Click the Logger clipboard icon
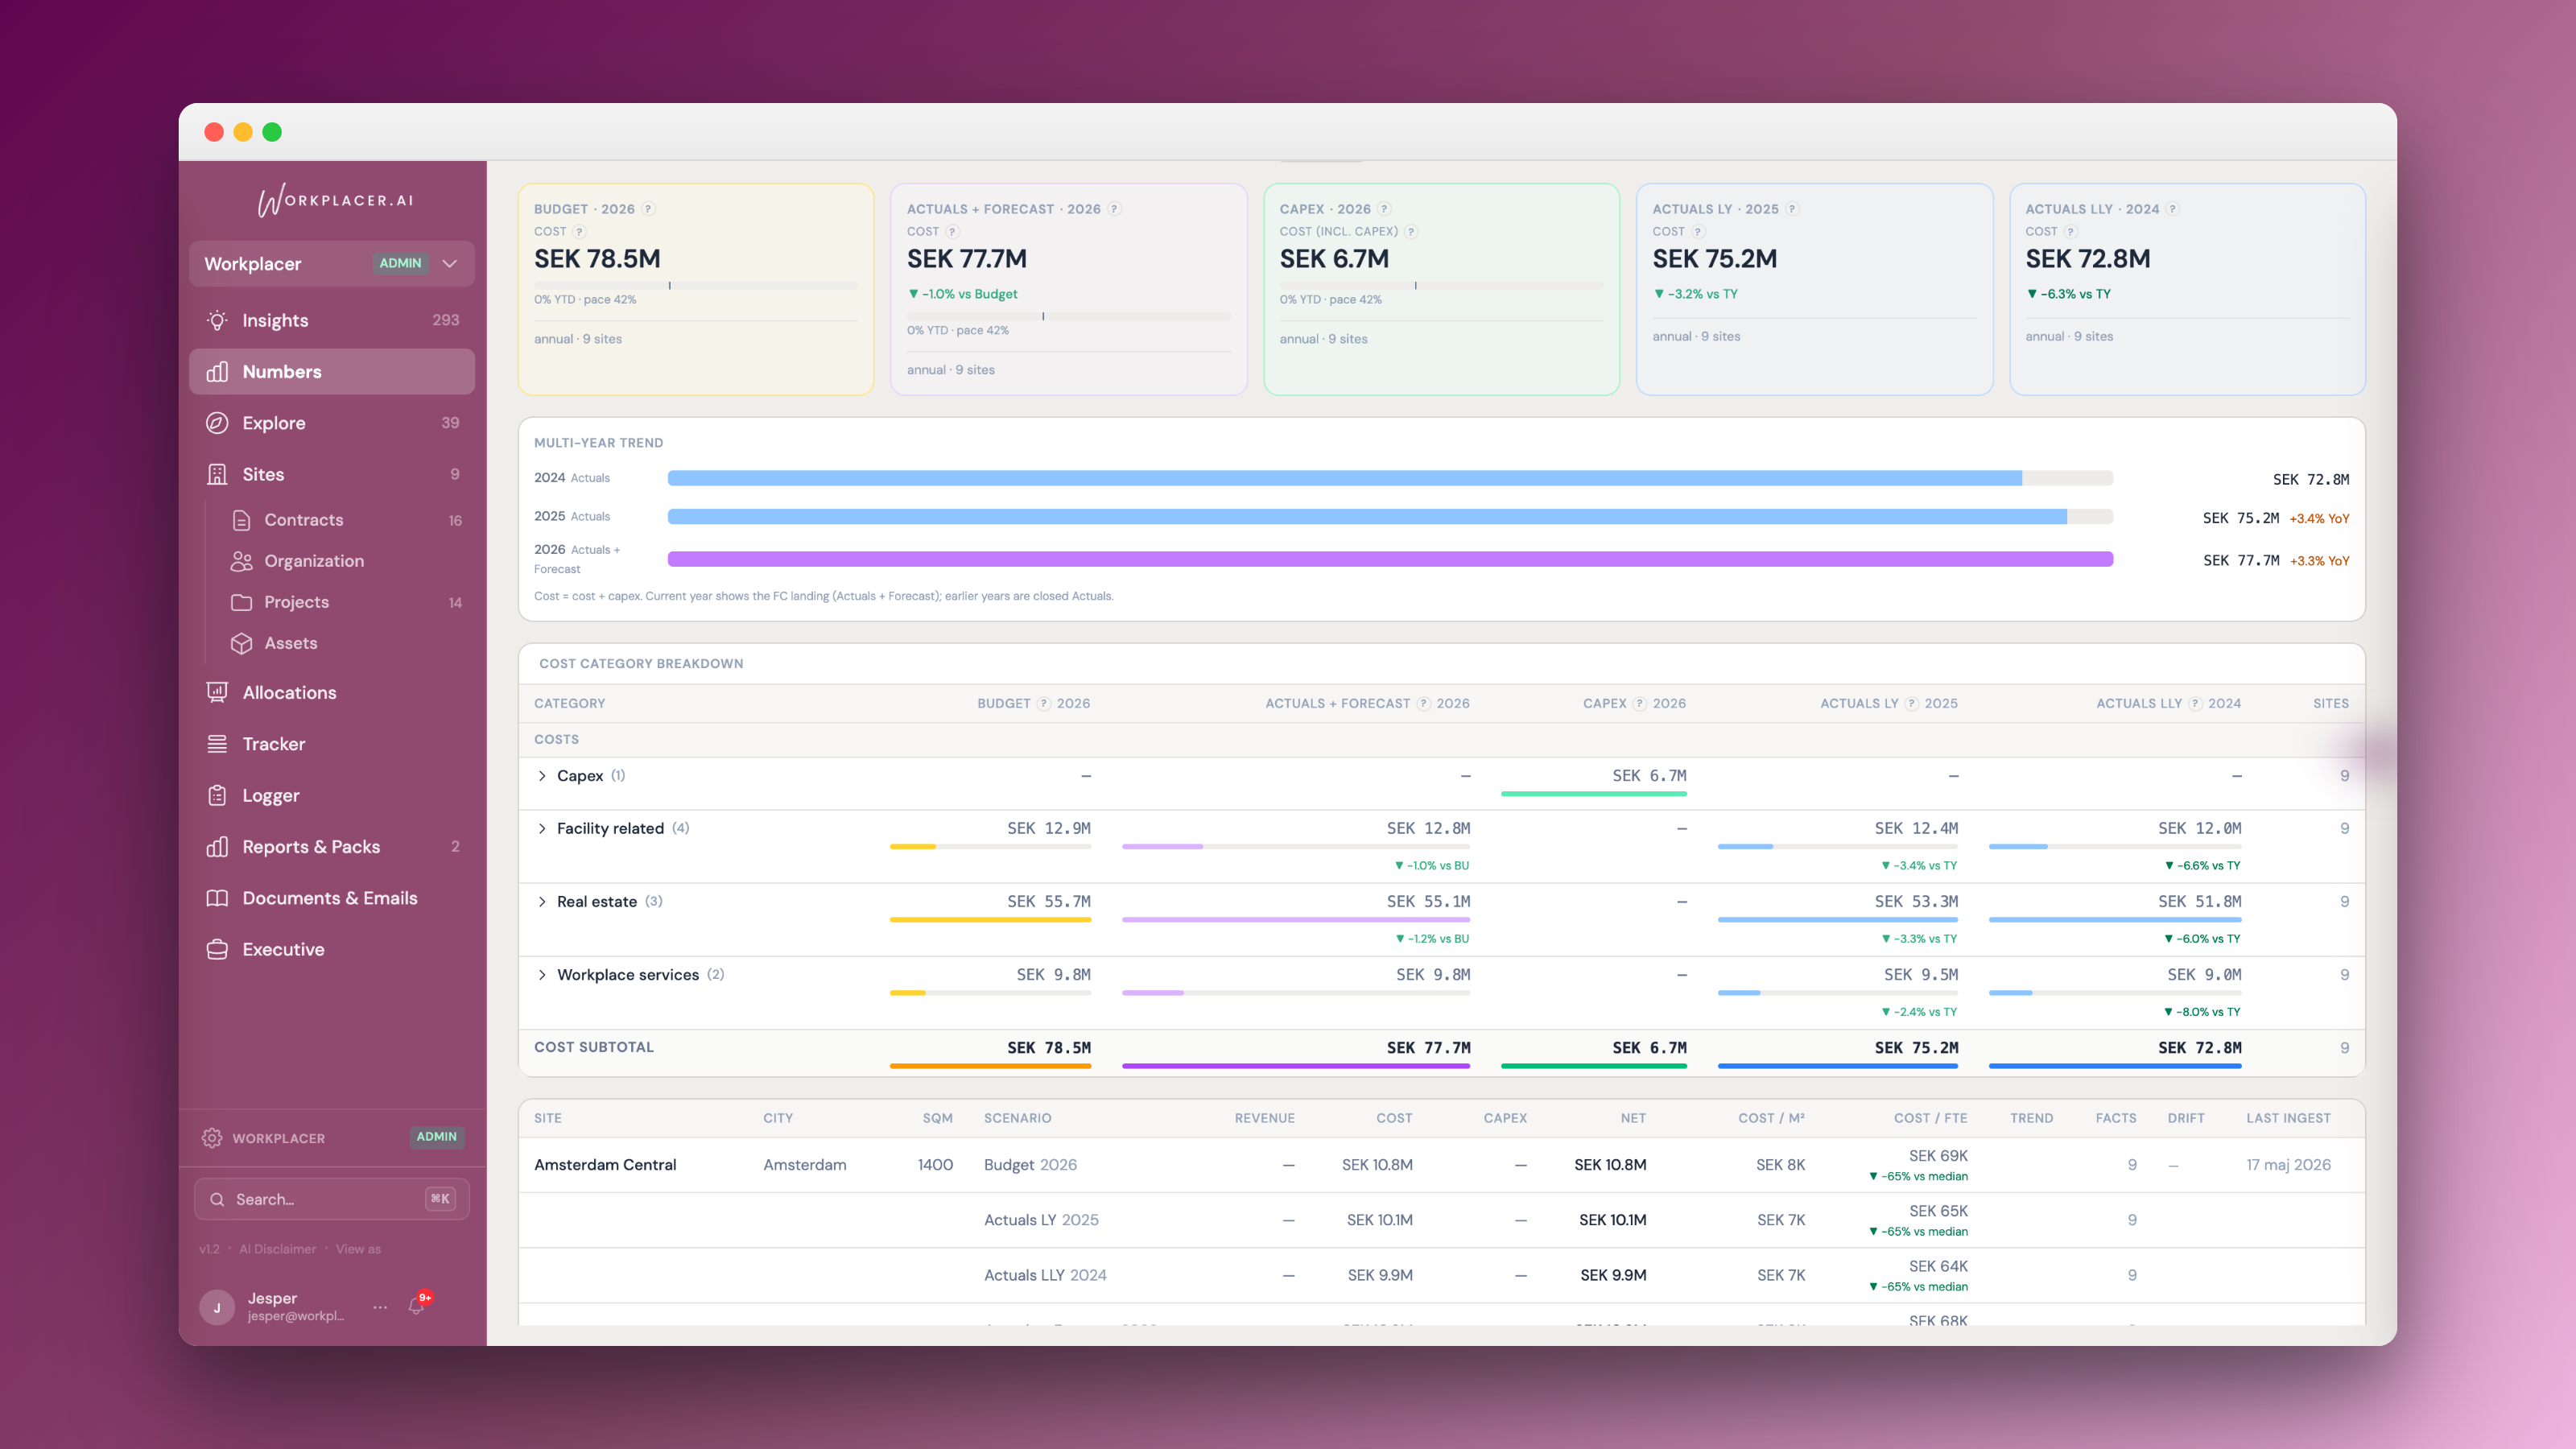 point(217,795)
